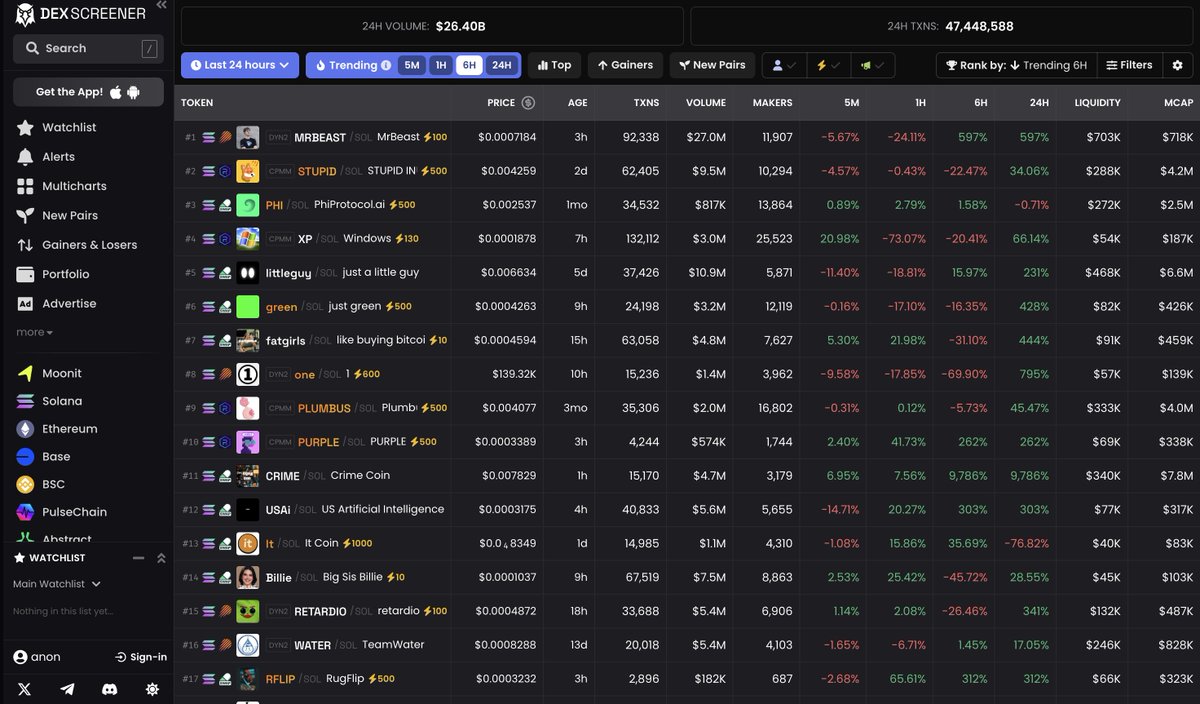Open the Discord social icon
Image resolution: width=1200 pixels, height=704 pixels.
point(110,689)
